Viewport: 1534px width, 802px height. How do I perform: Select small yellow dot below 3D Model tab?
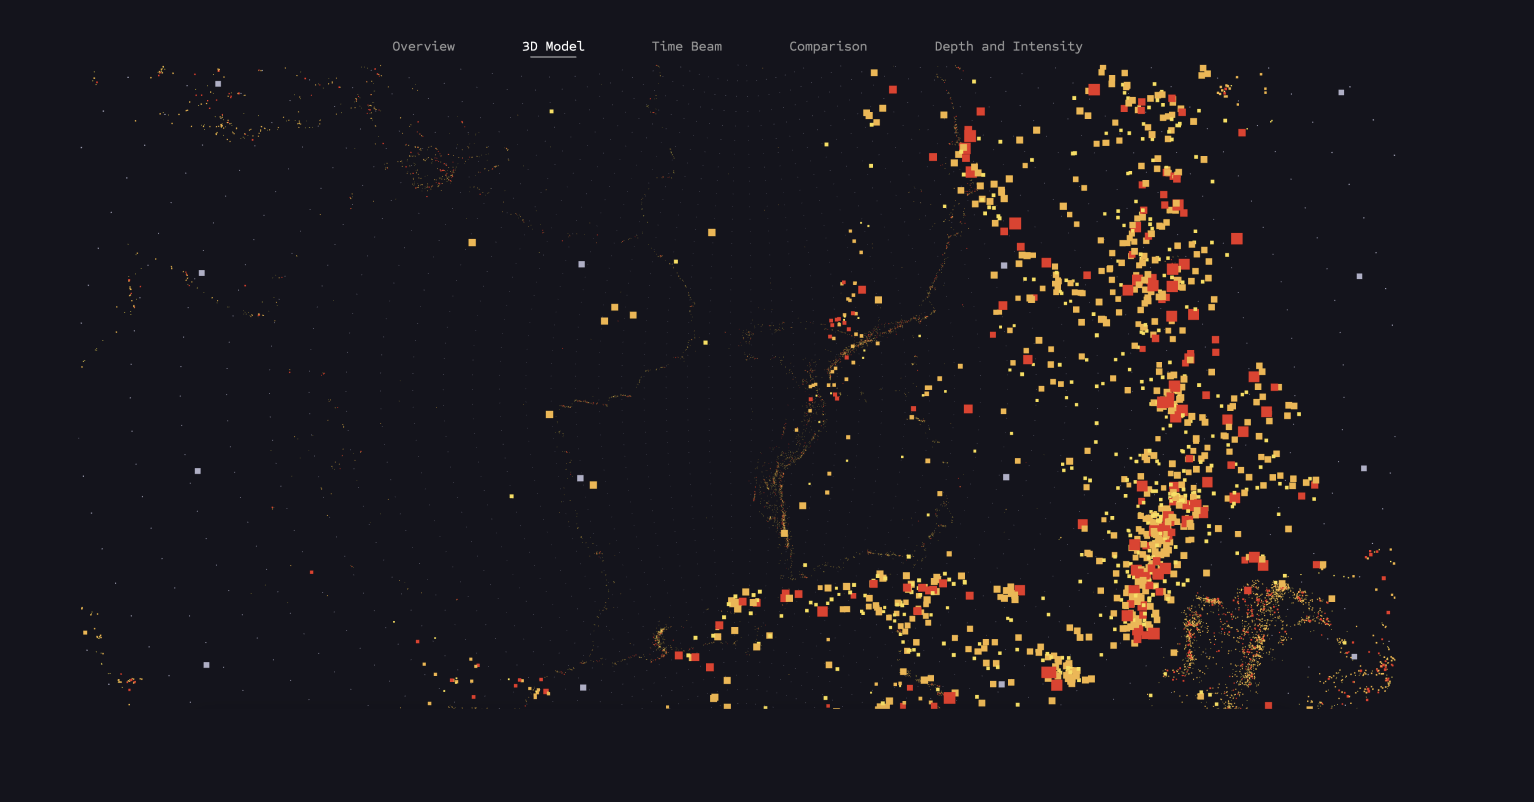pos(551,111)
